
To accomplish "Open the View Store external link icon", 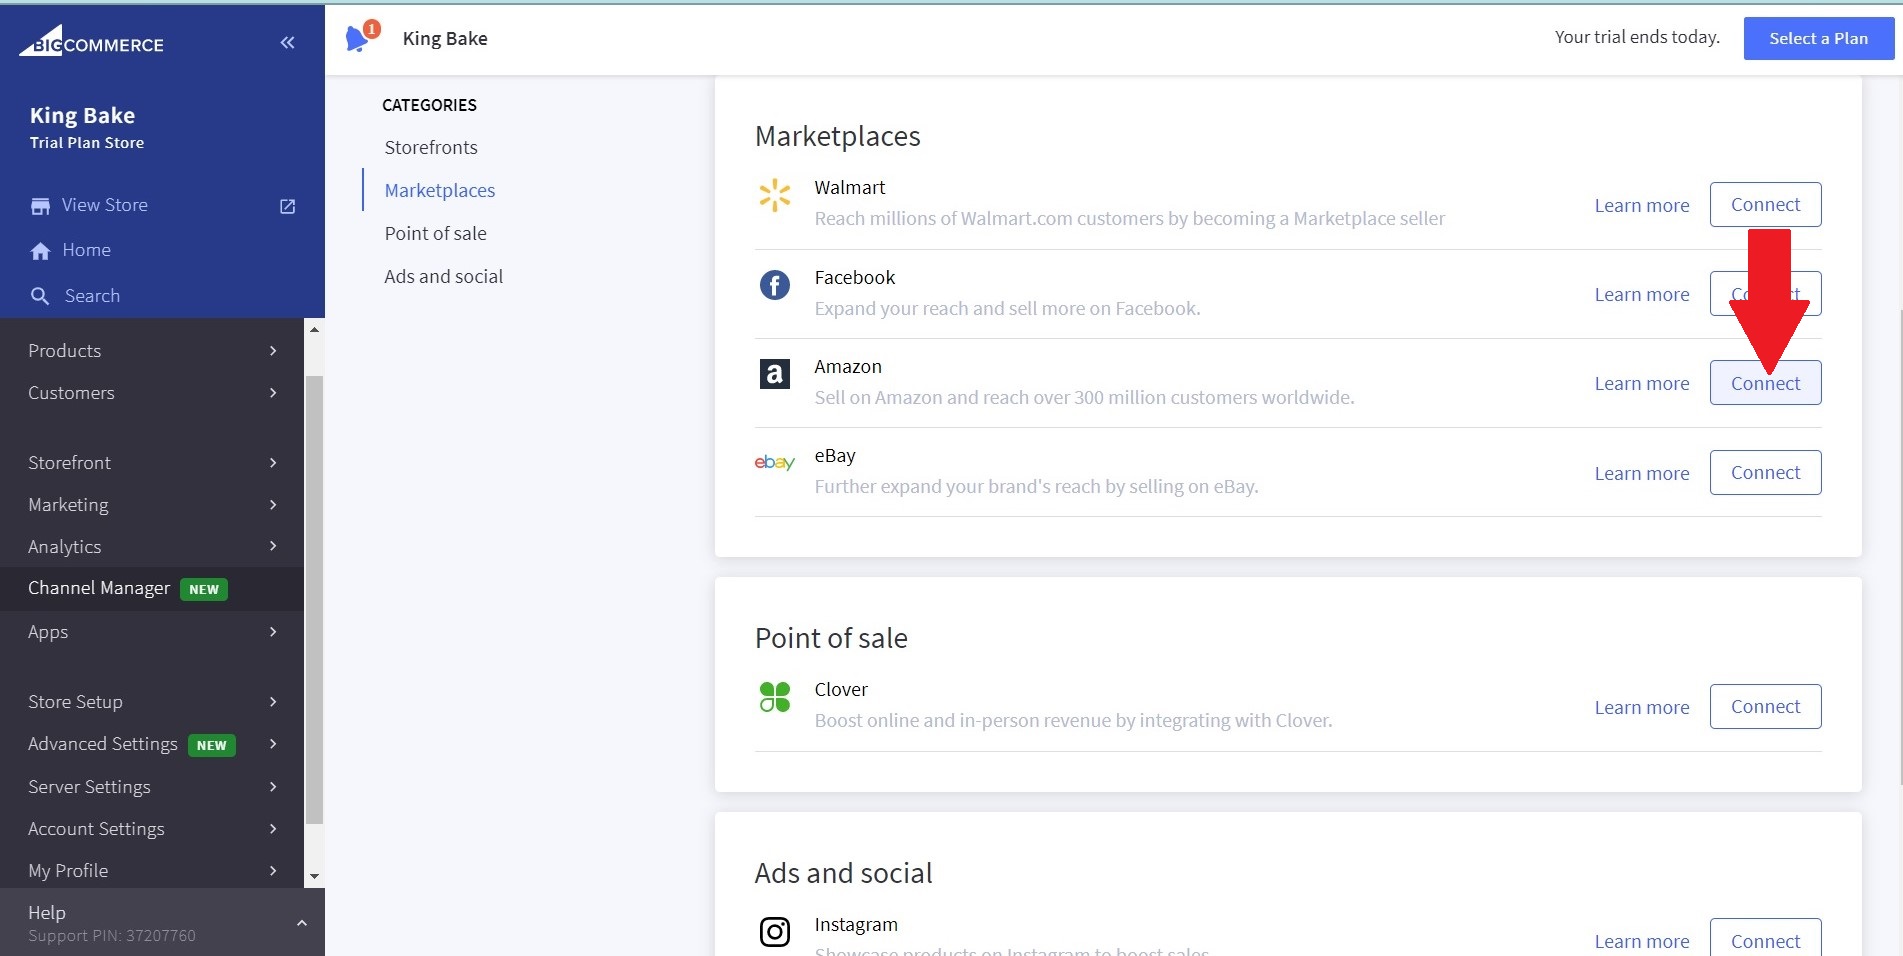I will click(x=287, y=206).
